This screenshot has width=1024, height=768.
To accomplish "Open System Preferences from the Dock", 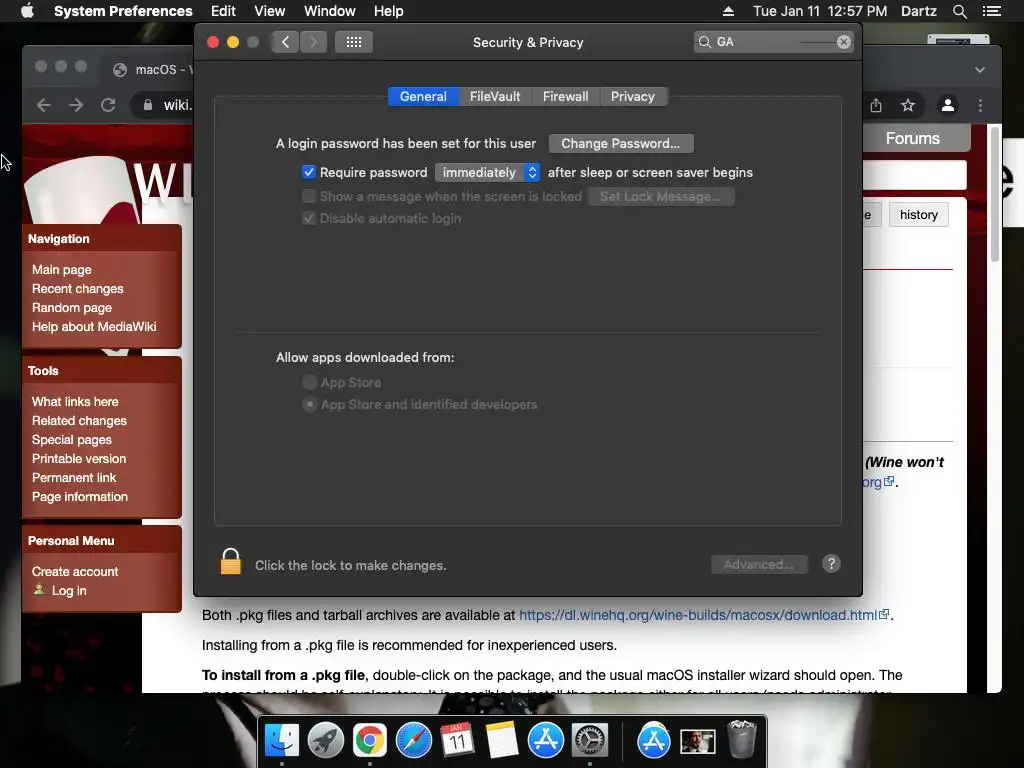I will [590, 740].
